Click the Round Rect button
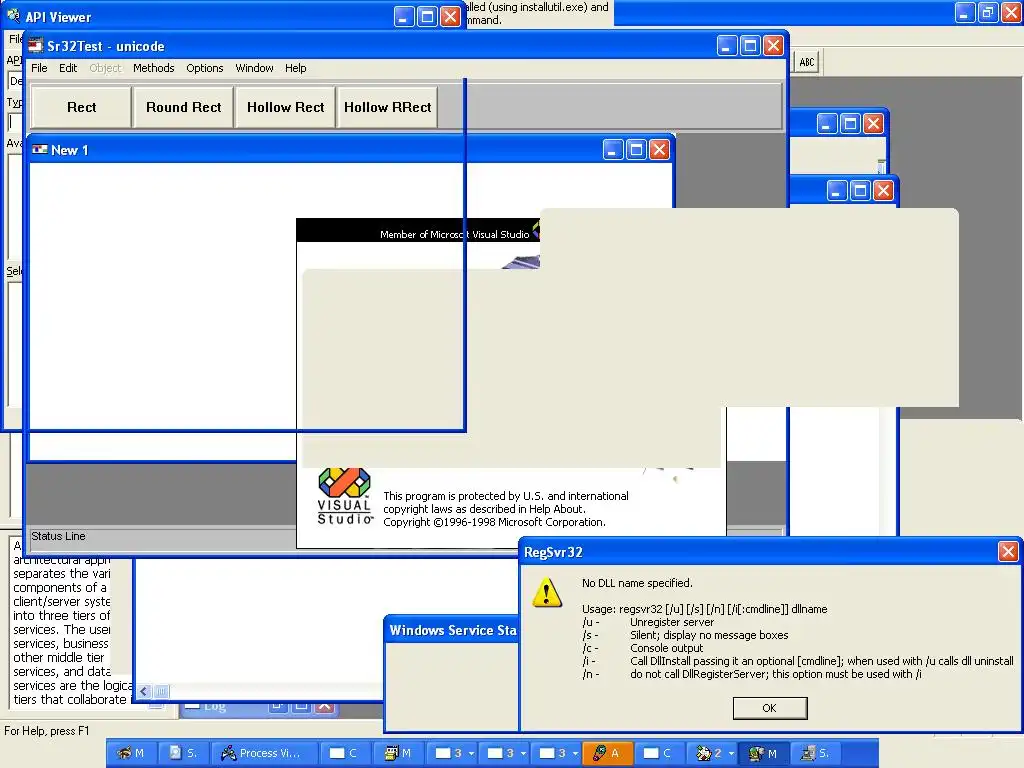This screenshot has width=1024, height=768. (184, 107)
